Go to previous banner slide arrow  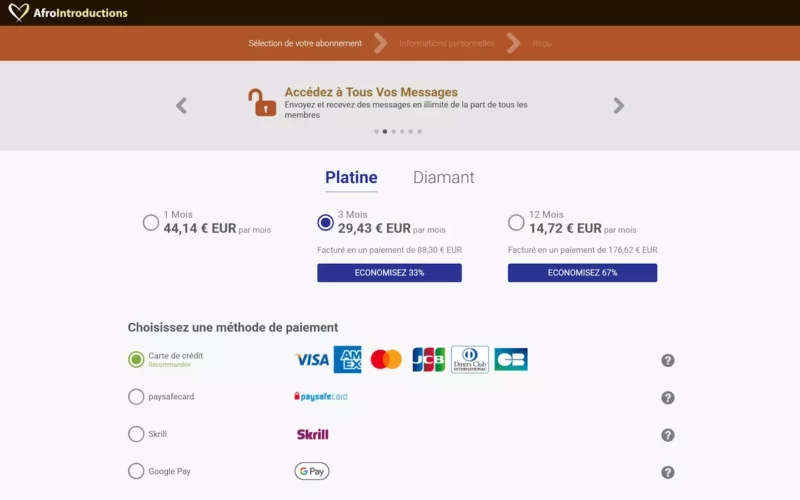coord(181,106)
